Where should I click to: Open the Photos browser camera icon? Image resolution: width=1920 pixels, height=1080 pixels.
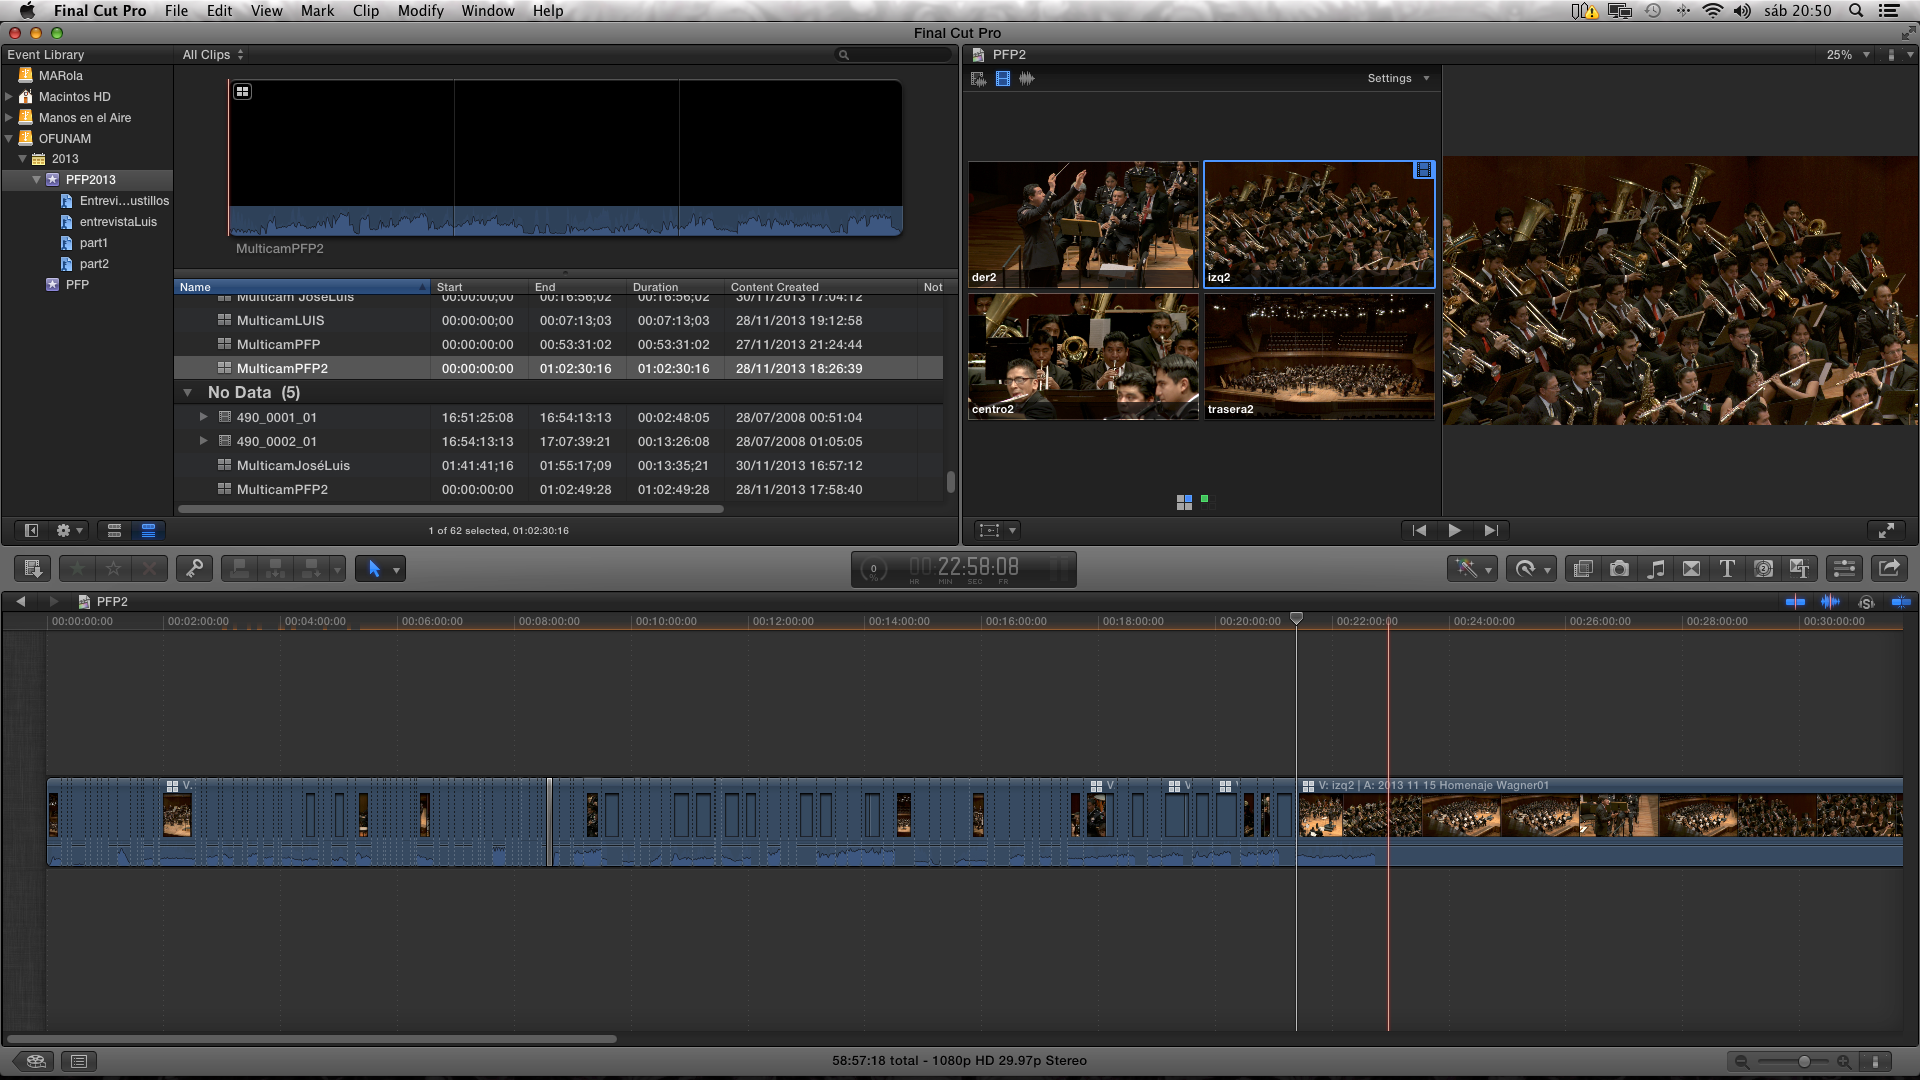coord(1619,569)
